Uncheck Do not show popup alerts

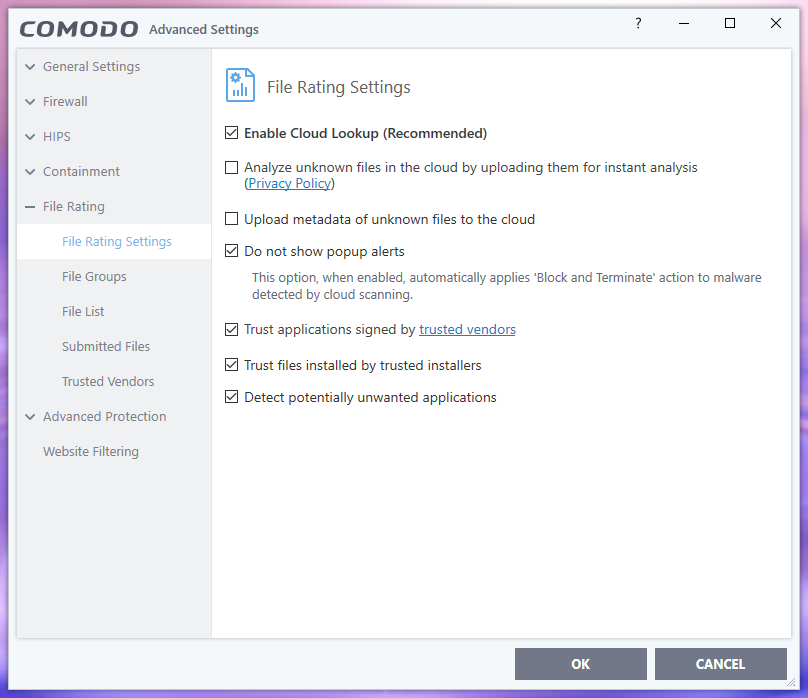[x=232, y=251]
